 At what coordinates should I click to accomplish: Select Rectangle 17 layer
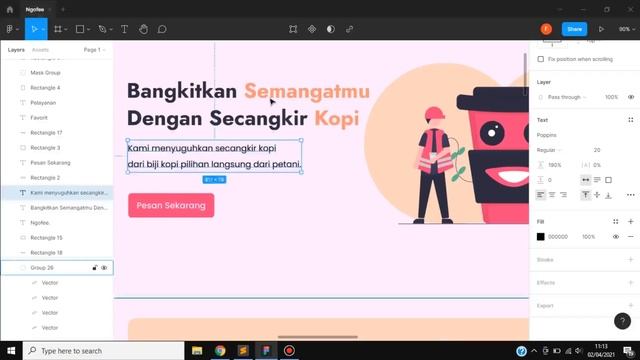[x=46, y=133]
